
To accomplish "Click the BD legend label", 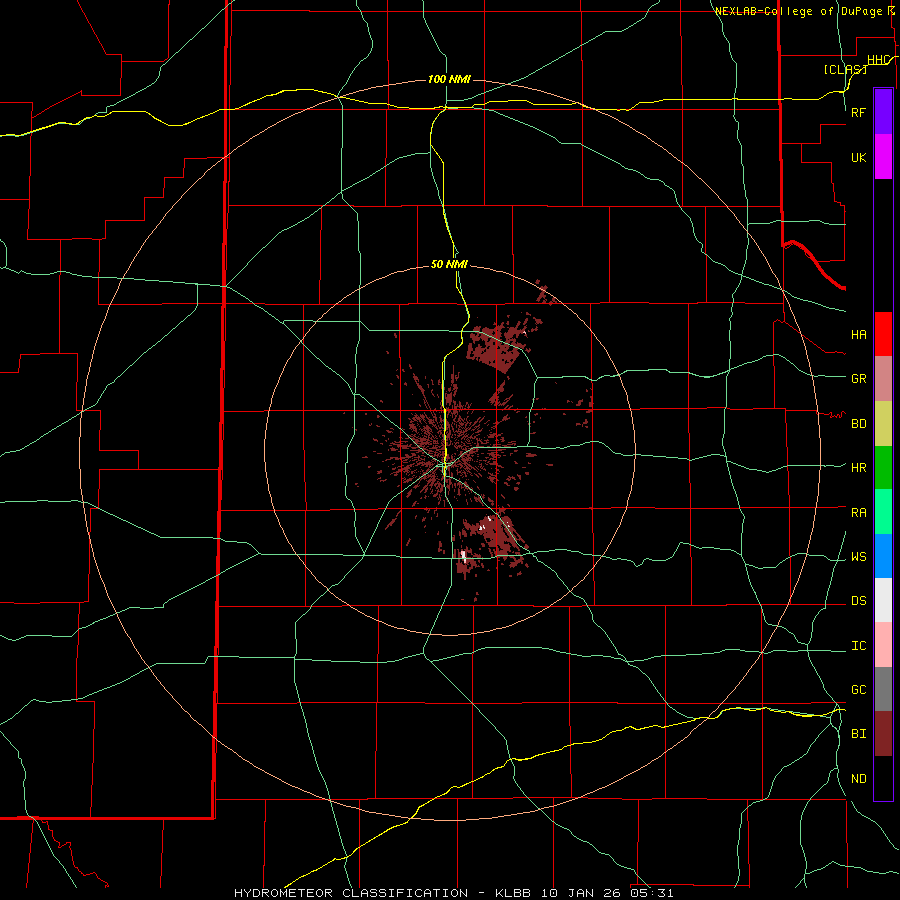I will [859, 424].
